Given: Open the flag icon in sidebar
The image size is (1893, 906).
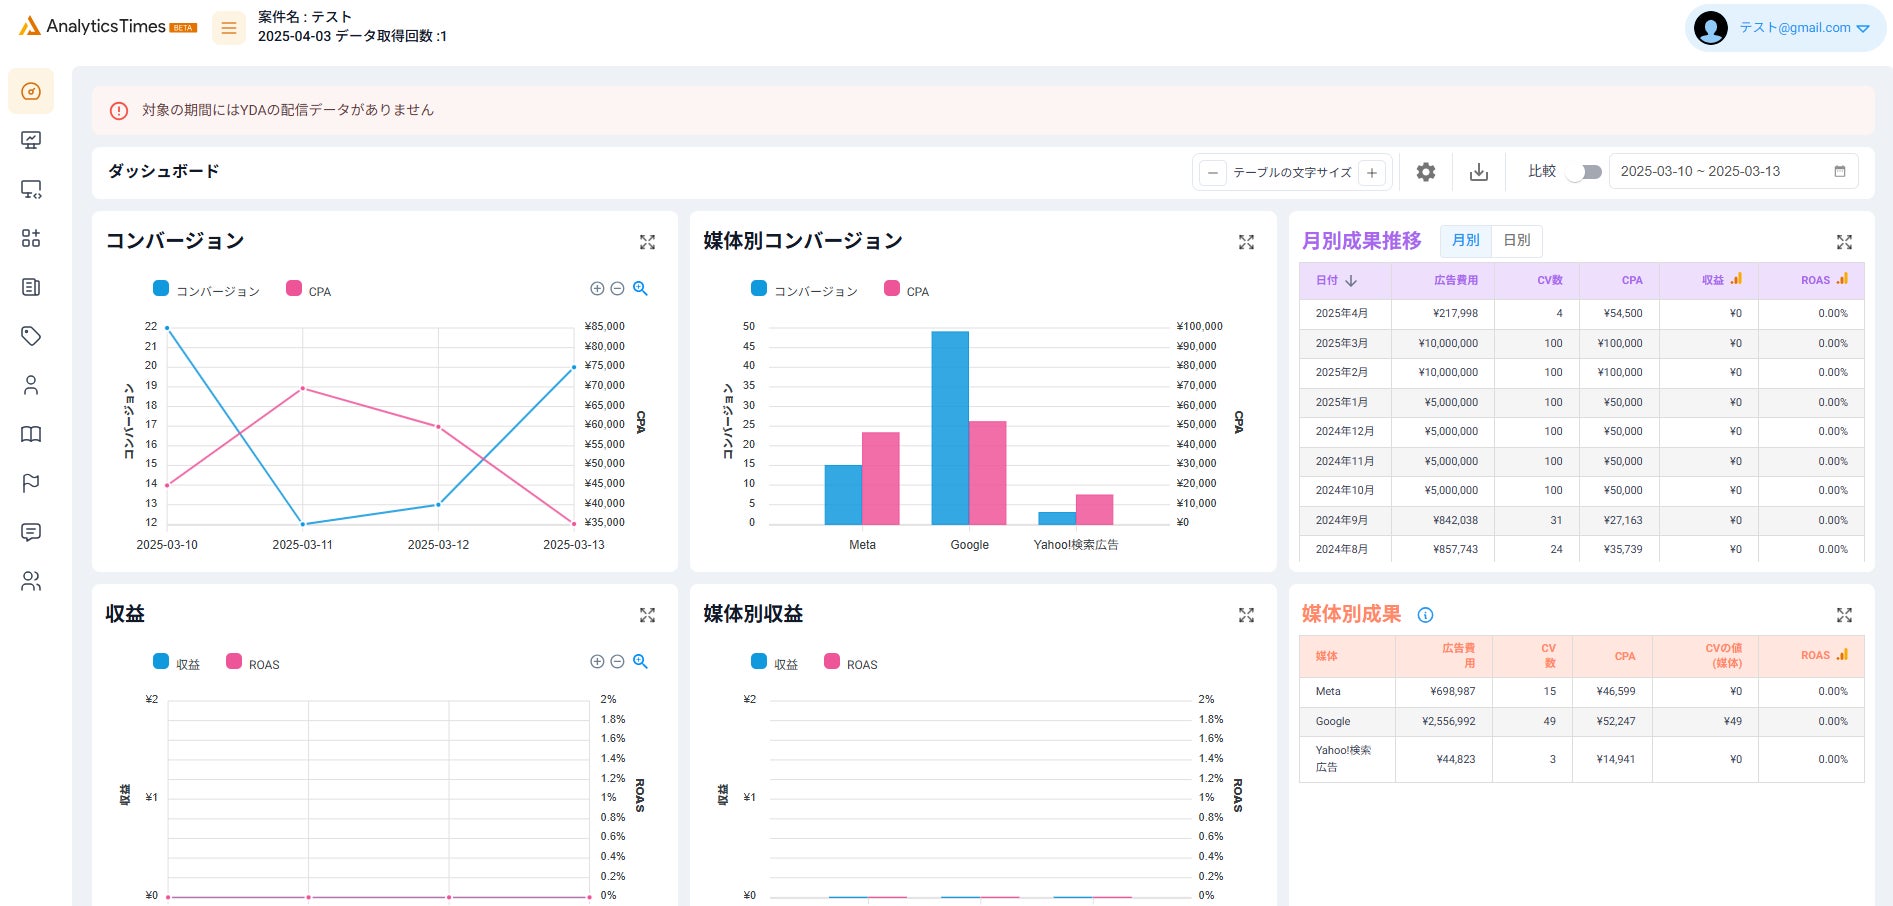Looking at the screenshot, I should 31,483.
